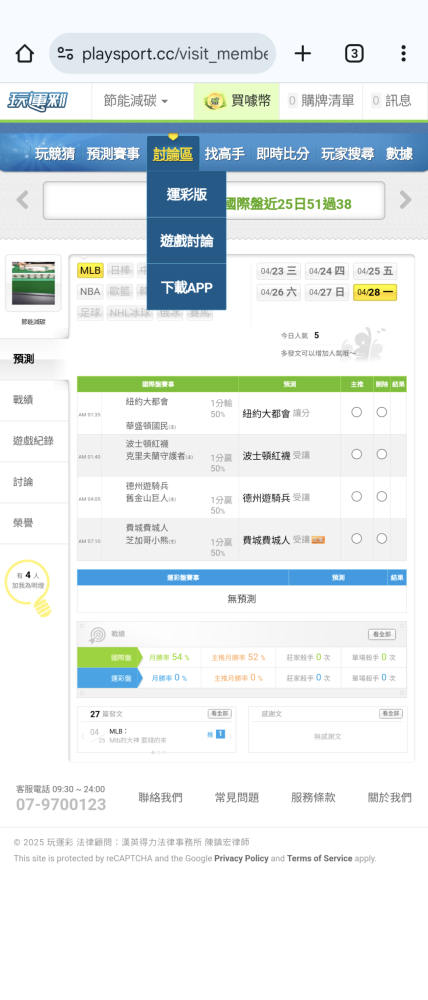
Task: Select 主推 radio for 費城費城人
Action: tap(357, 538)
